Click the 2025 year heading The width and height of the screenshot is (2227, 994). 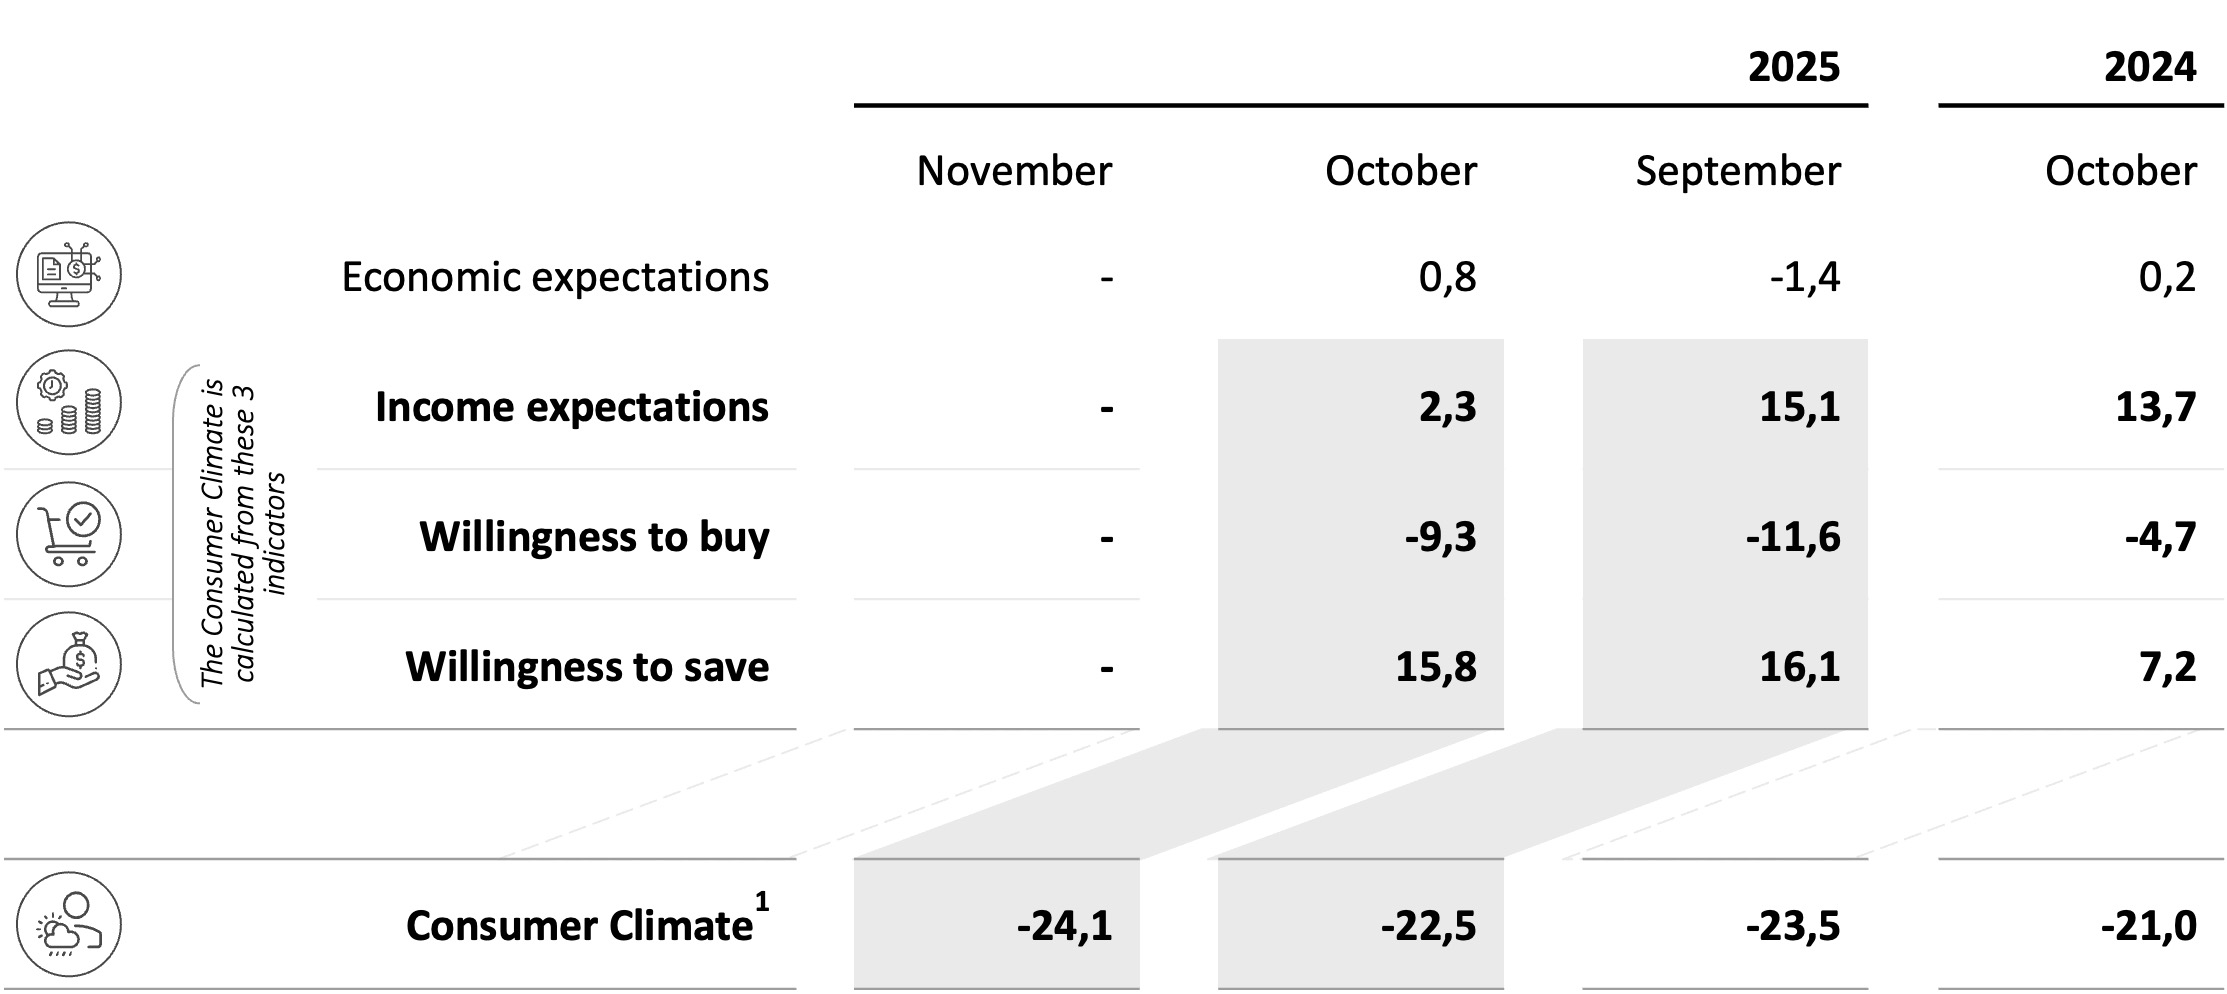tap(1793, 67)
